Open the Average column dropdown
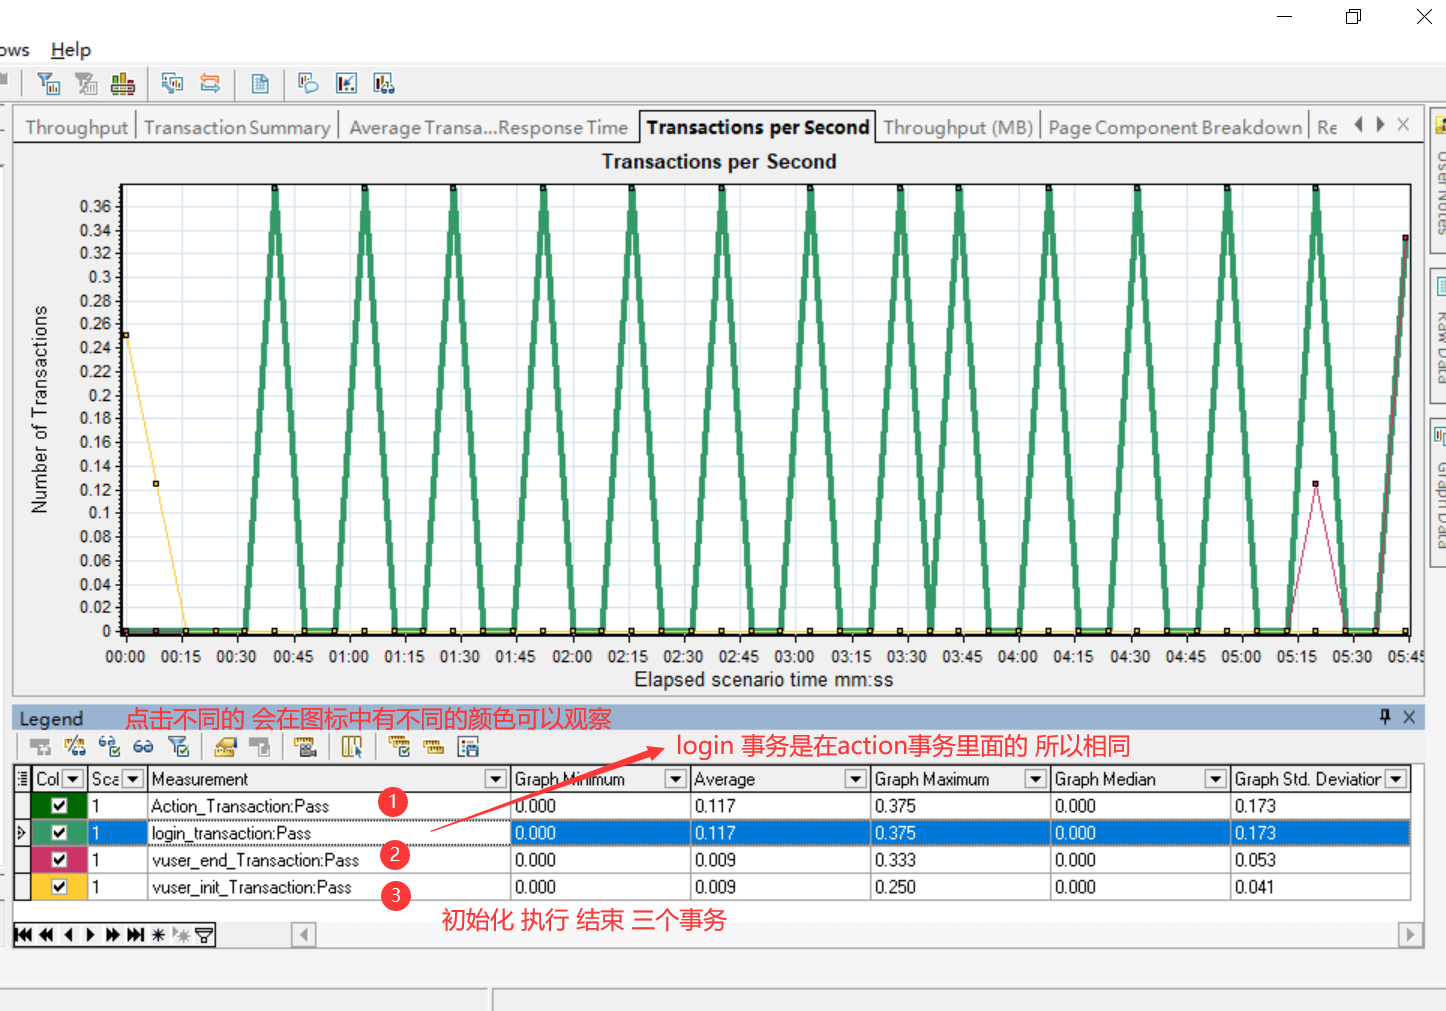Image resolution: width=1446 pixels, height=1011 pixels. tap(856, 779)
